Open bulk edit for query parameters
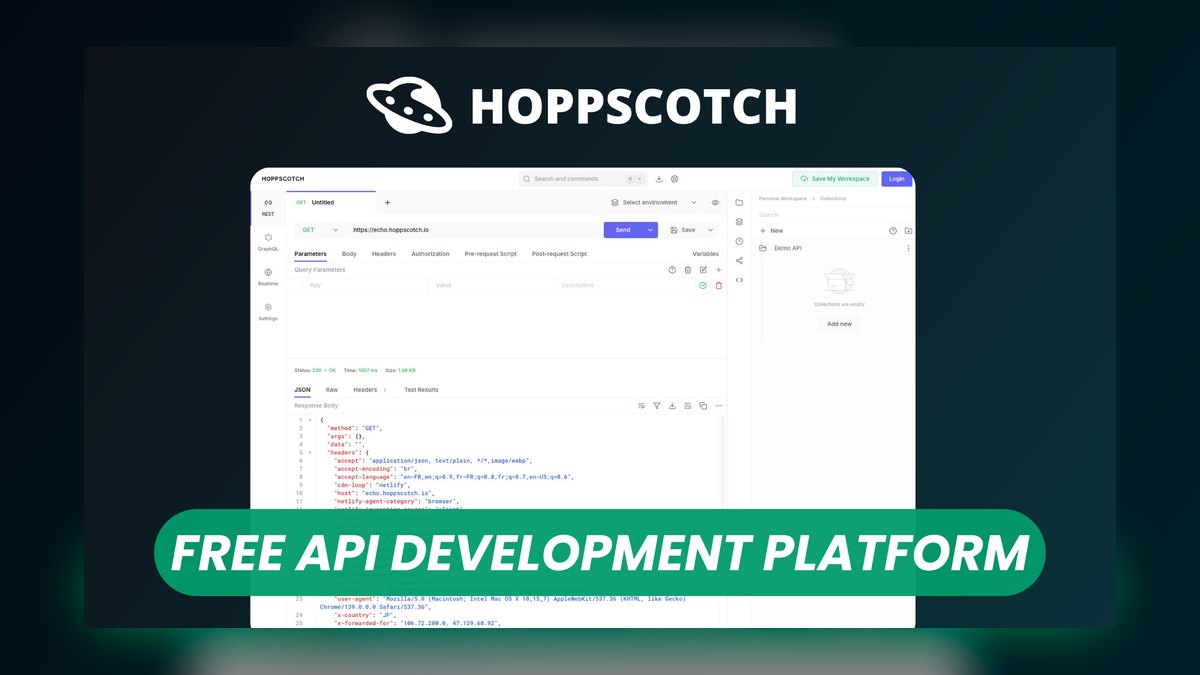The height and width of the screenshot is (675, 1200). 703,270
